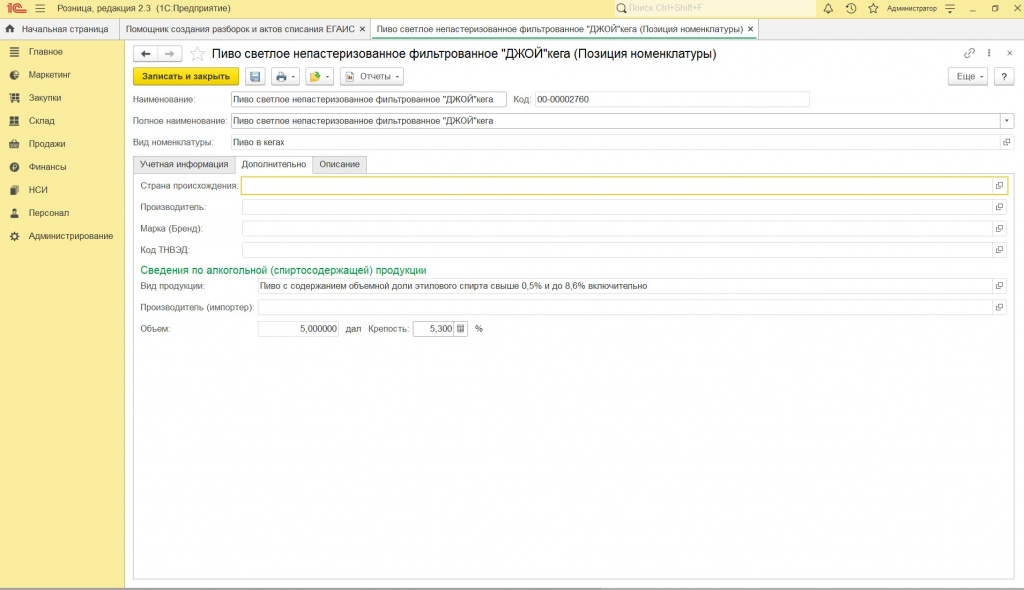Open calculator button in Крепость field
This screenshot has height=590, width=1024.
[x=460, y=329]
